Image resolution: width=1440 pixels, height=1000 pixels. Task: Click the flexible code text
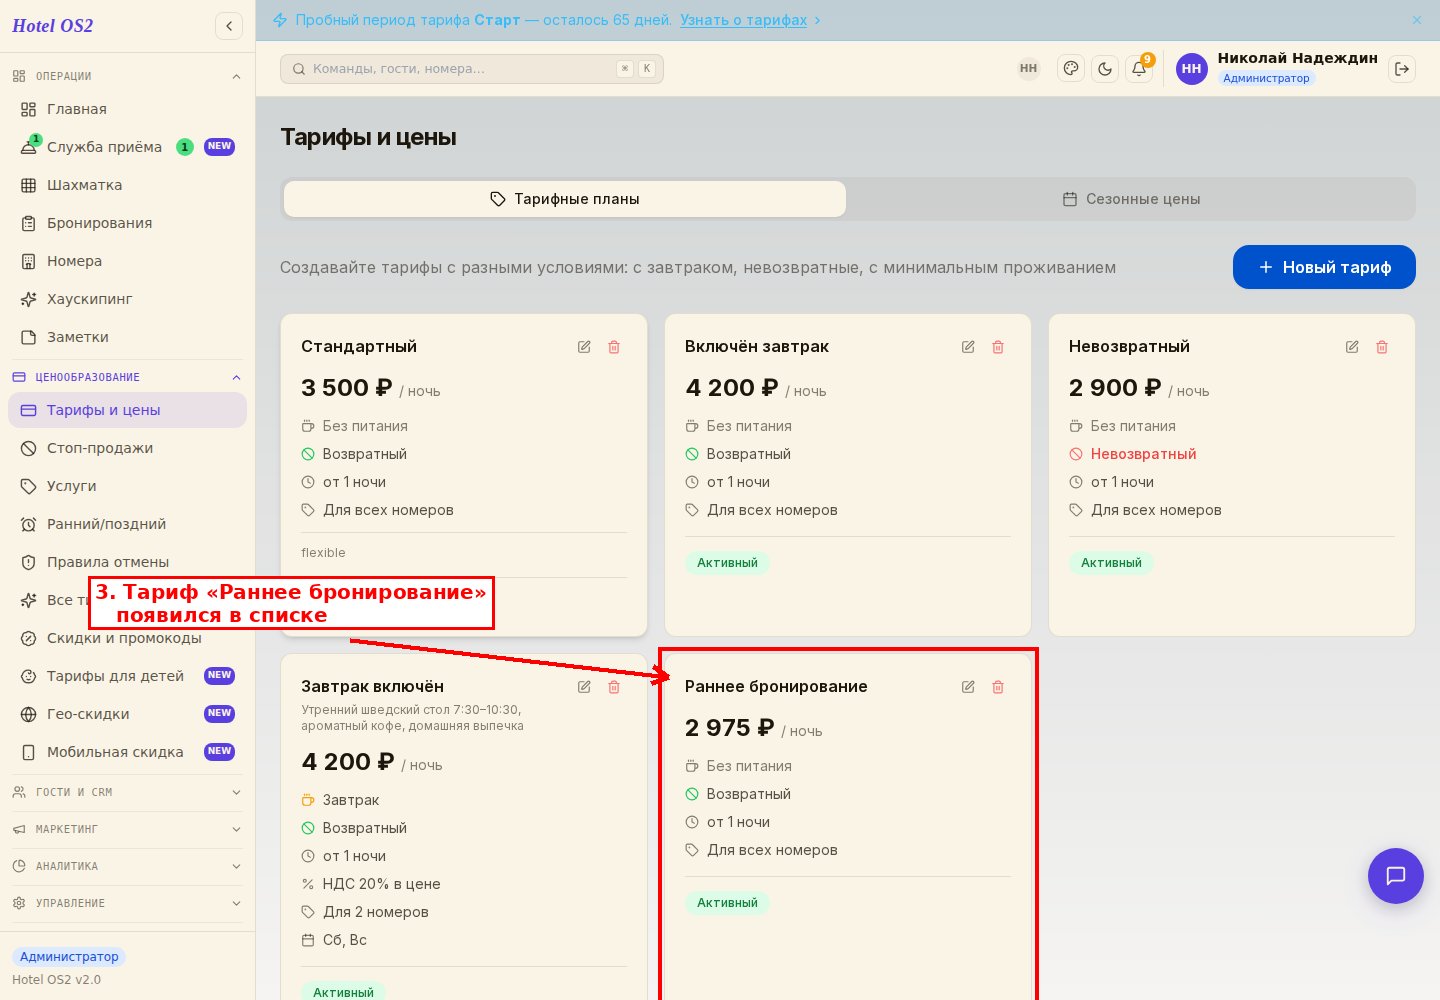[x=323, y=553]
